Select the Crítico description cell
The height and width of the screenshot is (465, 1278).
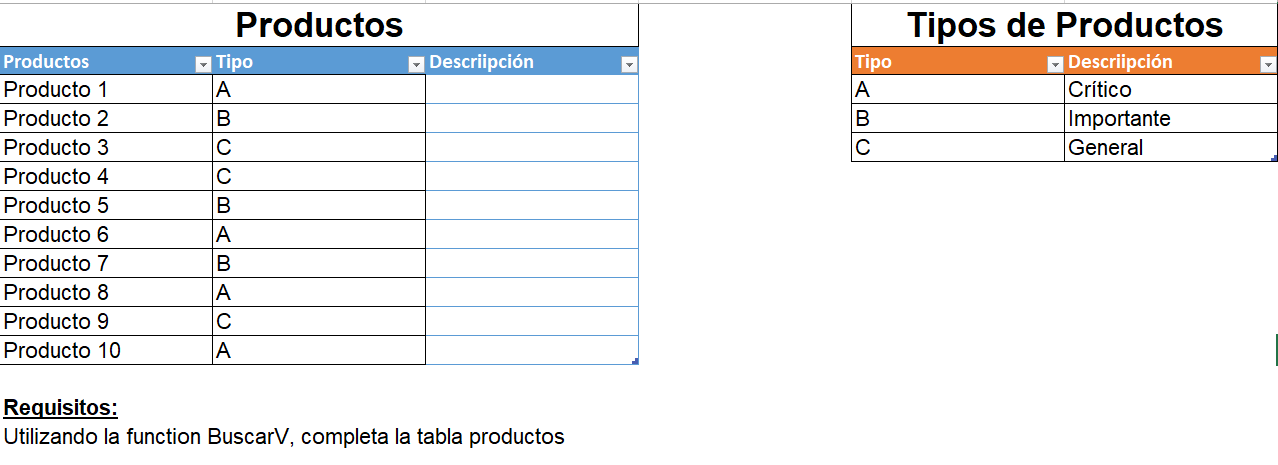click(1171, 89)
